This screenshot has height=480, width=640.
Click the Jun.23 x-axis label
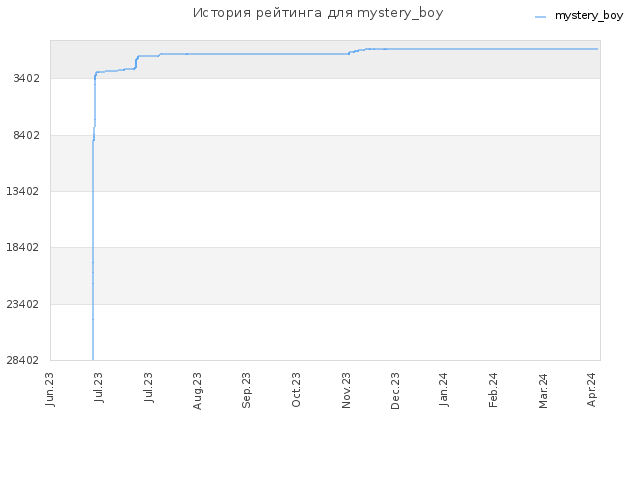49,389
